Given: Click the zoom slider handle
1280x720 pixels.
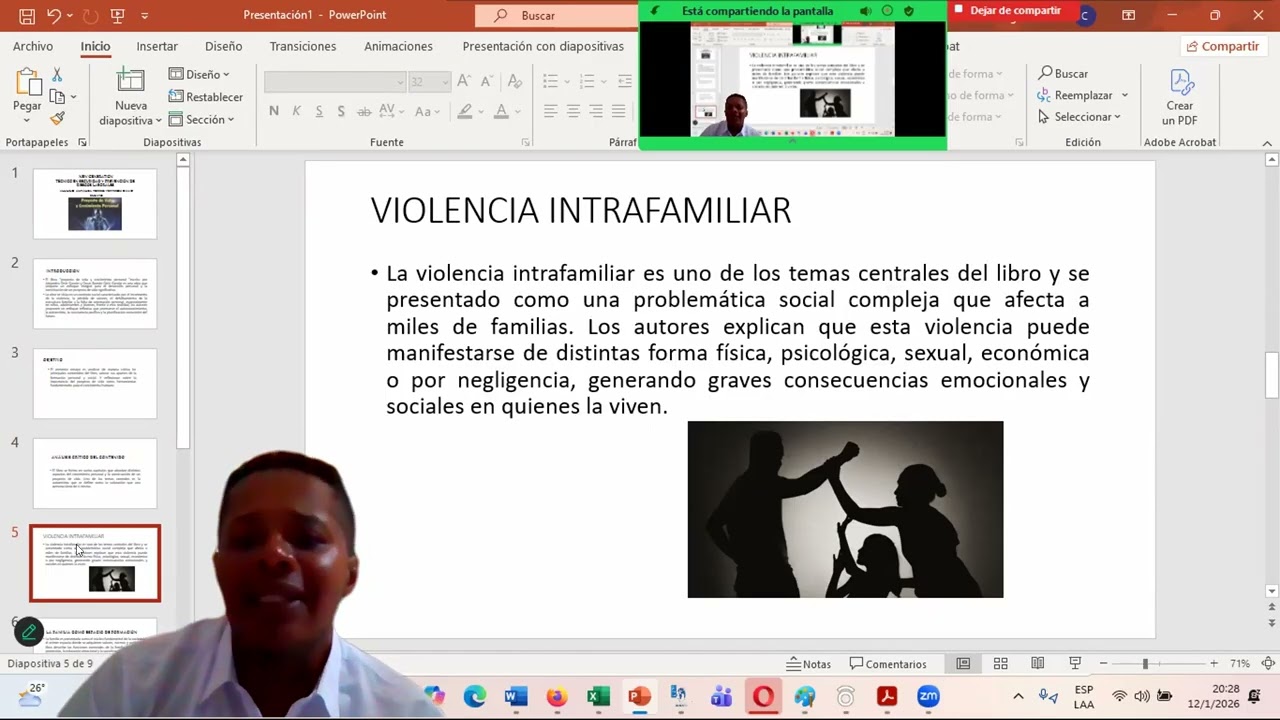Looking at the screenshot, I should click(x=1145, y=664).
